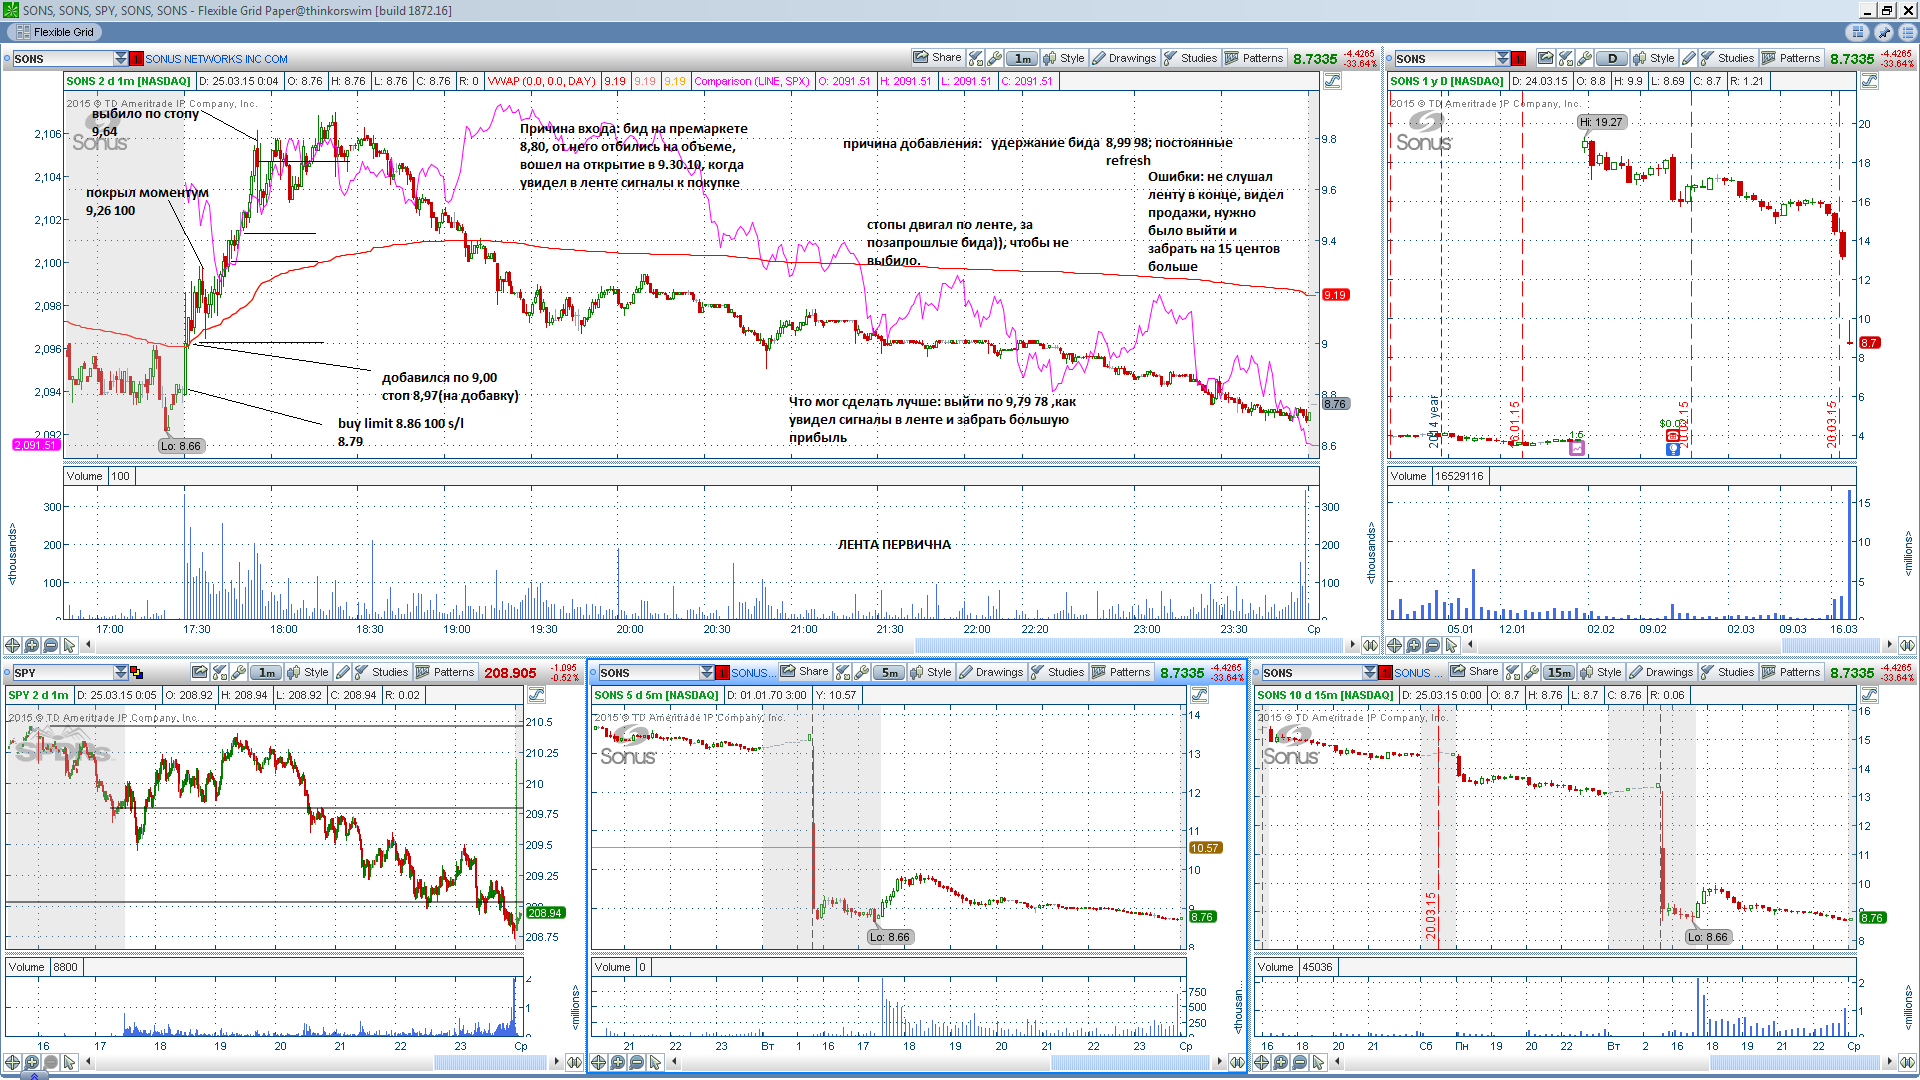This screenshot has width=1920, height=1080.
Task: Open settings wrench in daily SONS chart
Action: (1585, 58)
